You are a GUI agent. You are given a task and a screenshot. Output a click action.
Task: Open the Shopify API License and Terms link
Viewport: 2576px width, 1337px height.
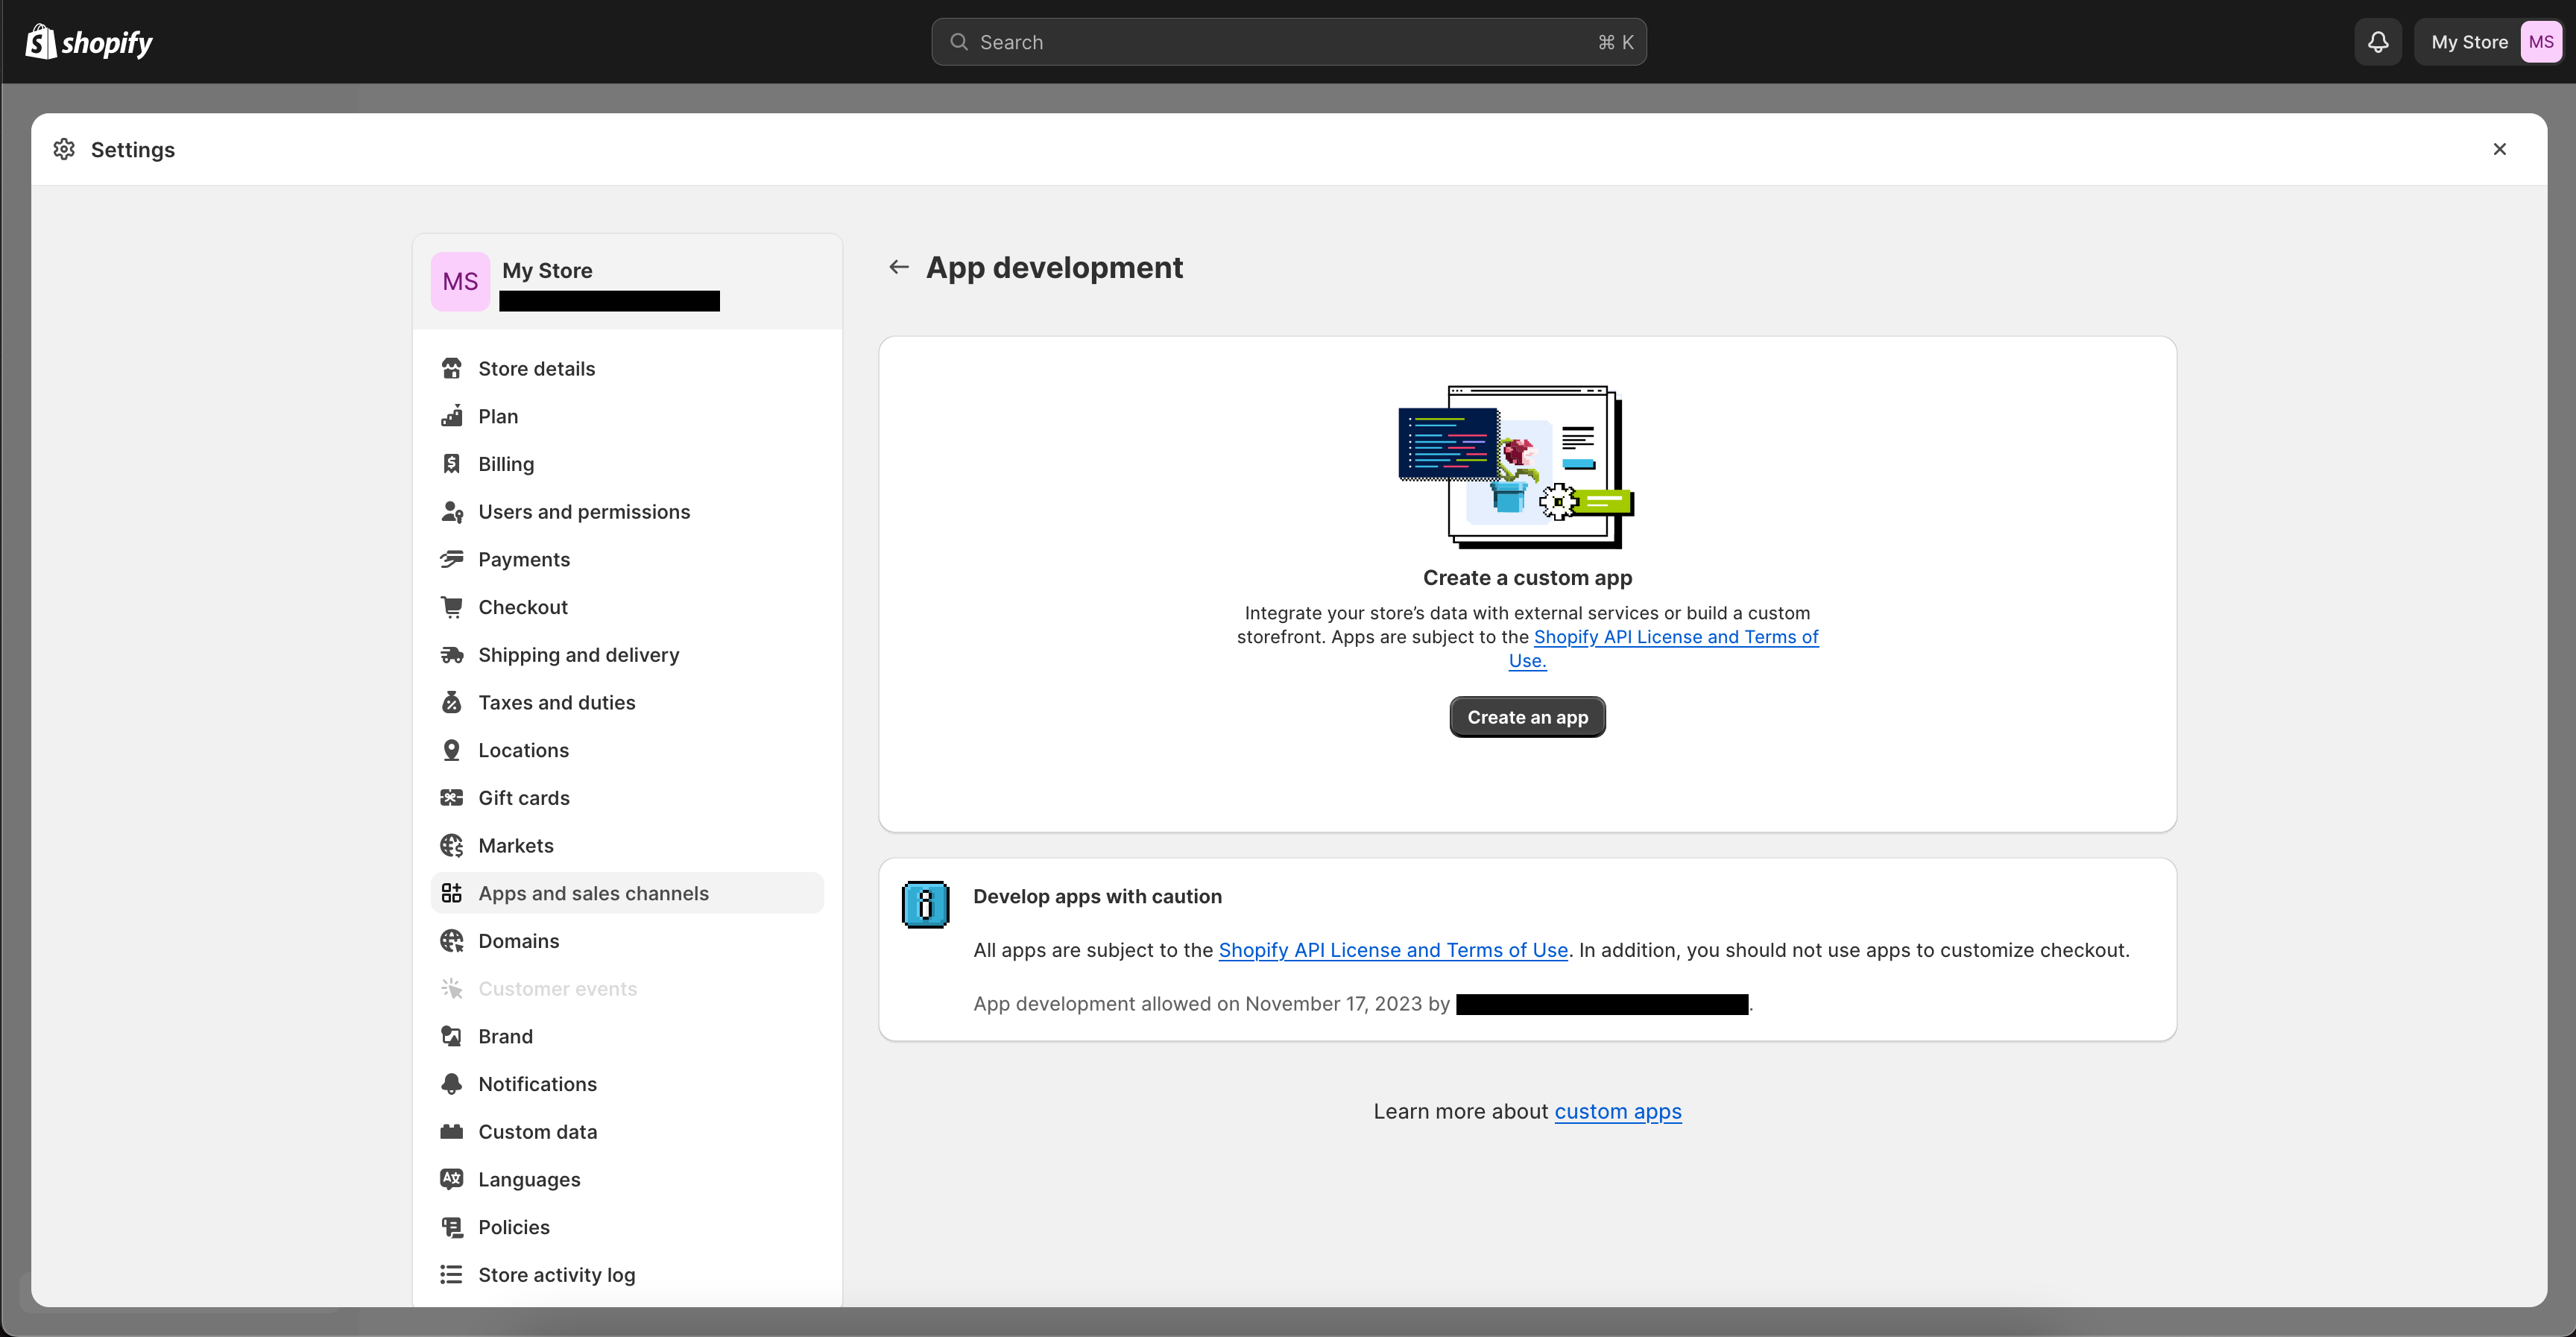click(x=1393, y=950)
